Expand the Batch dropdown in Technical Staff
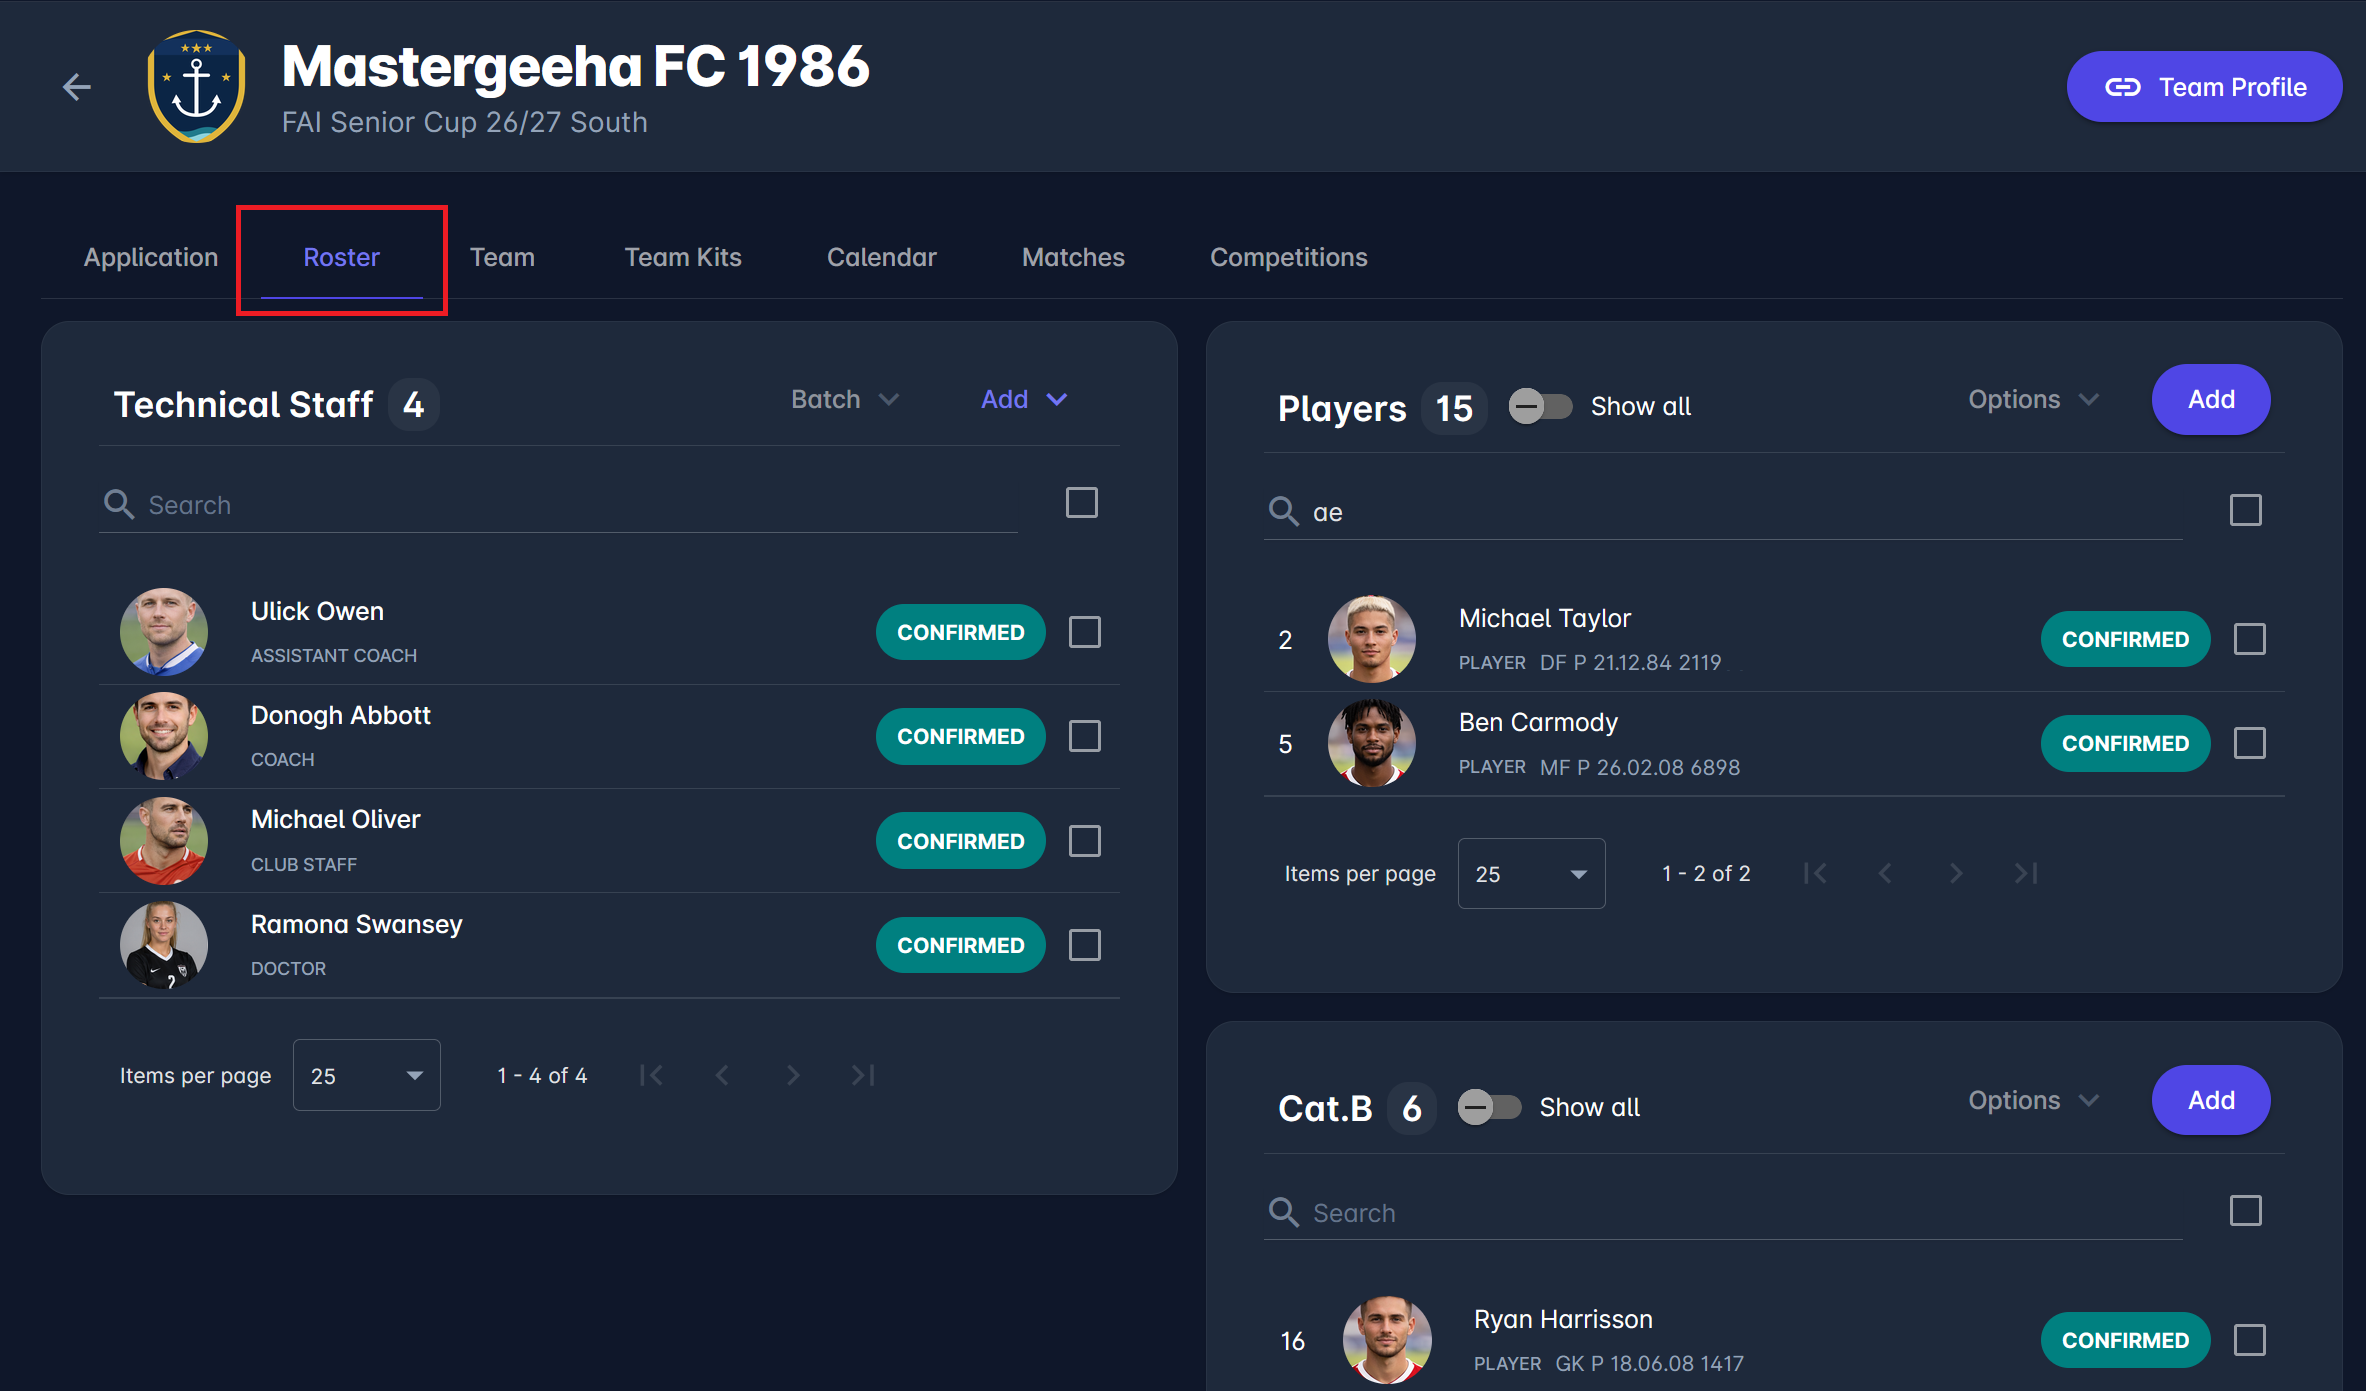This screenshot has width=2366, height=1391. [x=845, y=399]
